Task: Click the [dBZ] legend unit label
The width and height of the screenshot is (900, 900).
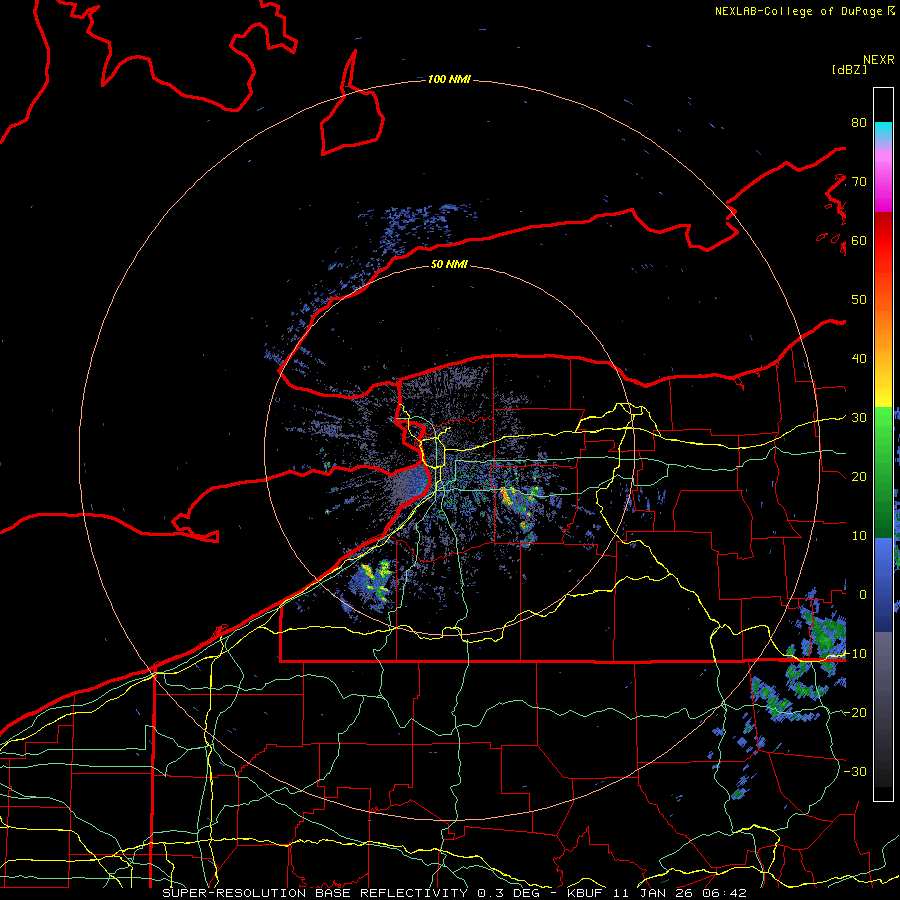Action: click(849, 69)
